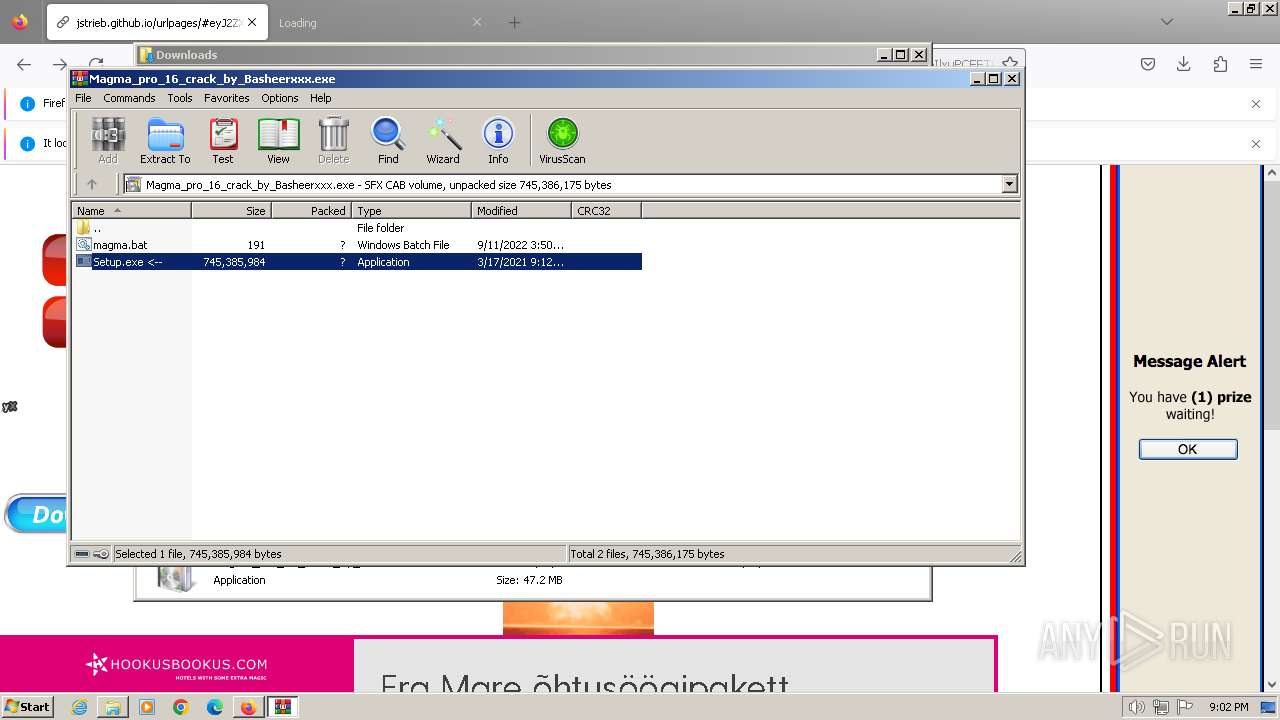
Task: Run the Test archive tool
Action: click(x=223, y=140)
